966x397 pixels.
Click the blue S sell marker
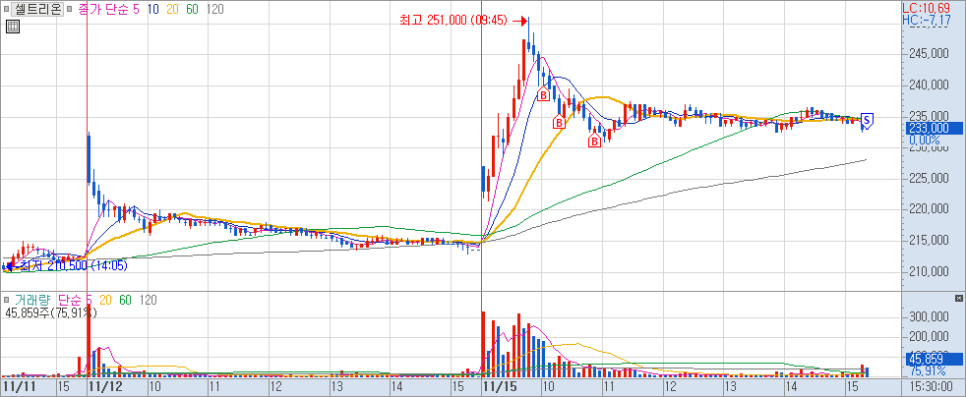(x=867, y=121)
